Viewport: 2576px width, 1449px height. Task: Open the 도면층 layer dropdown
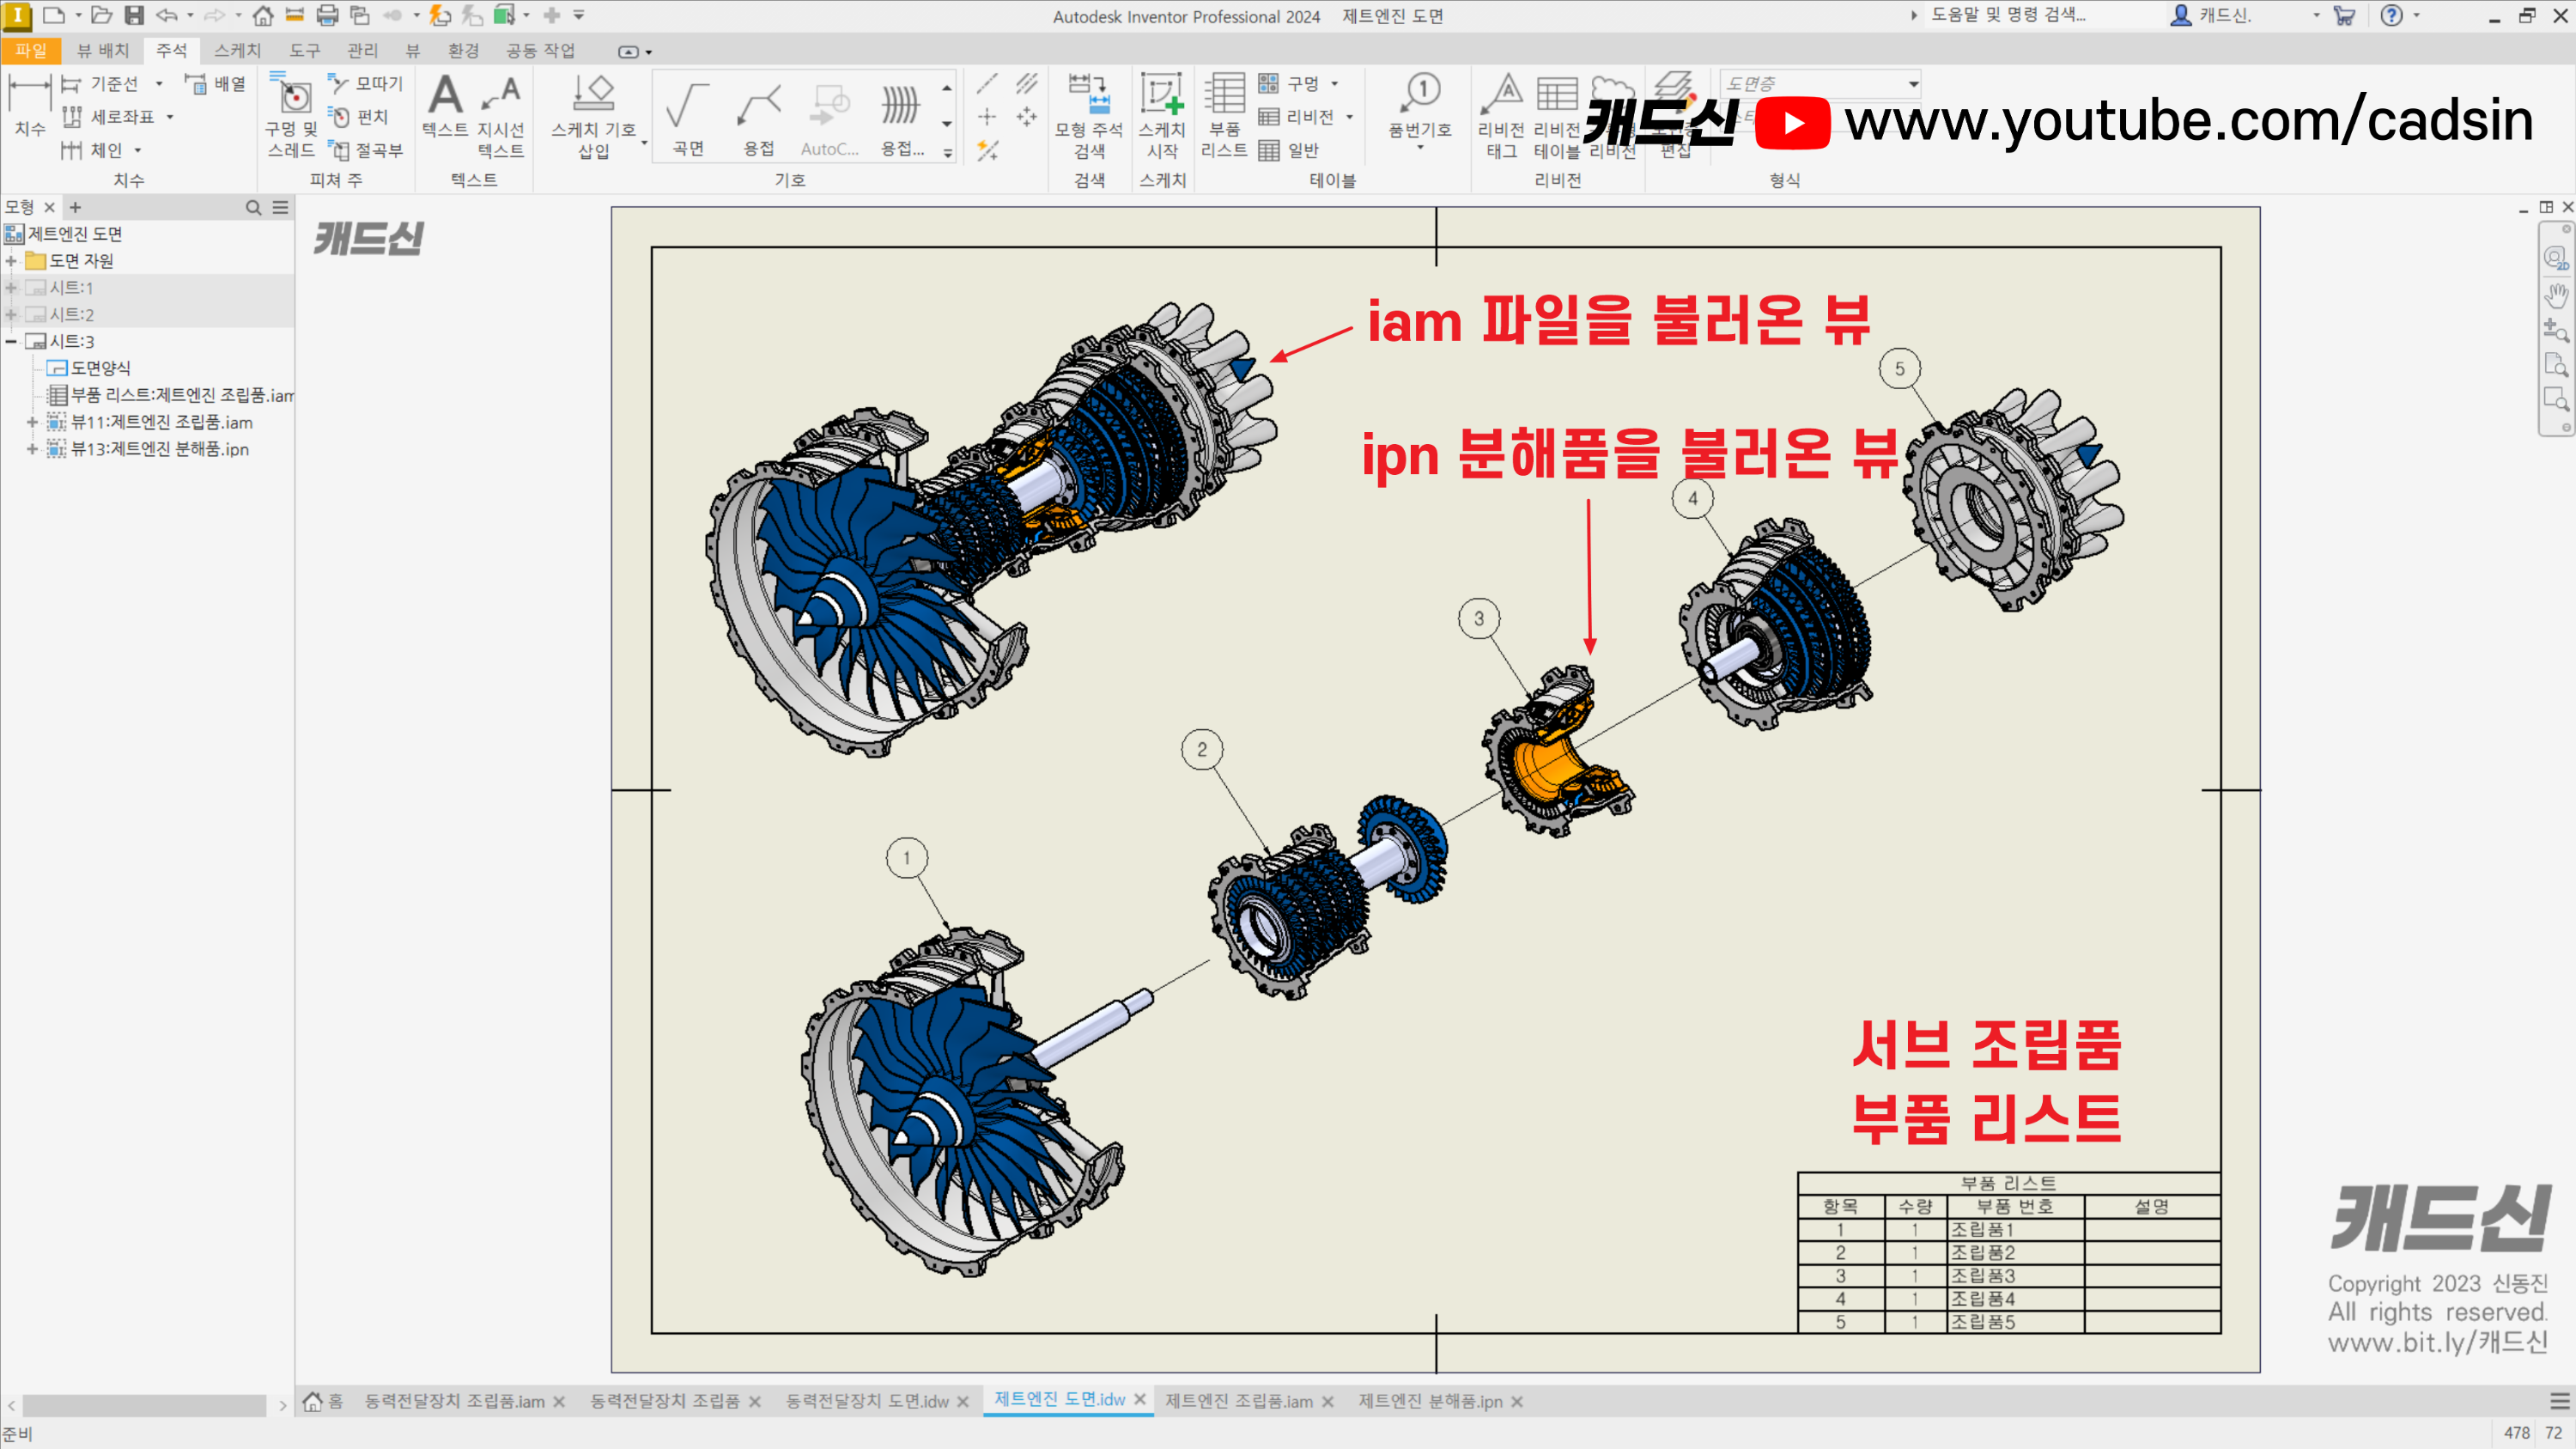1913,84
